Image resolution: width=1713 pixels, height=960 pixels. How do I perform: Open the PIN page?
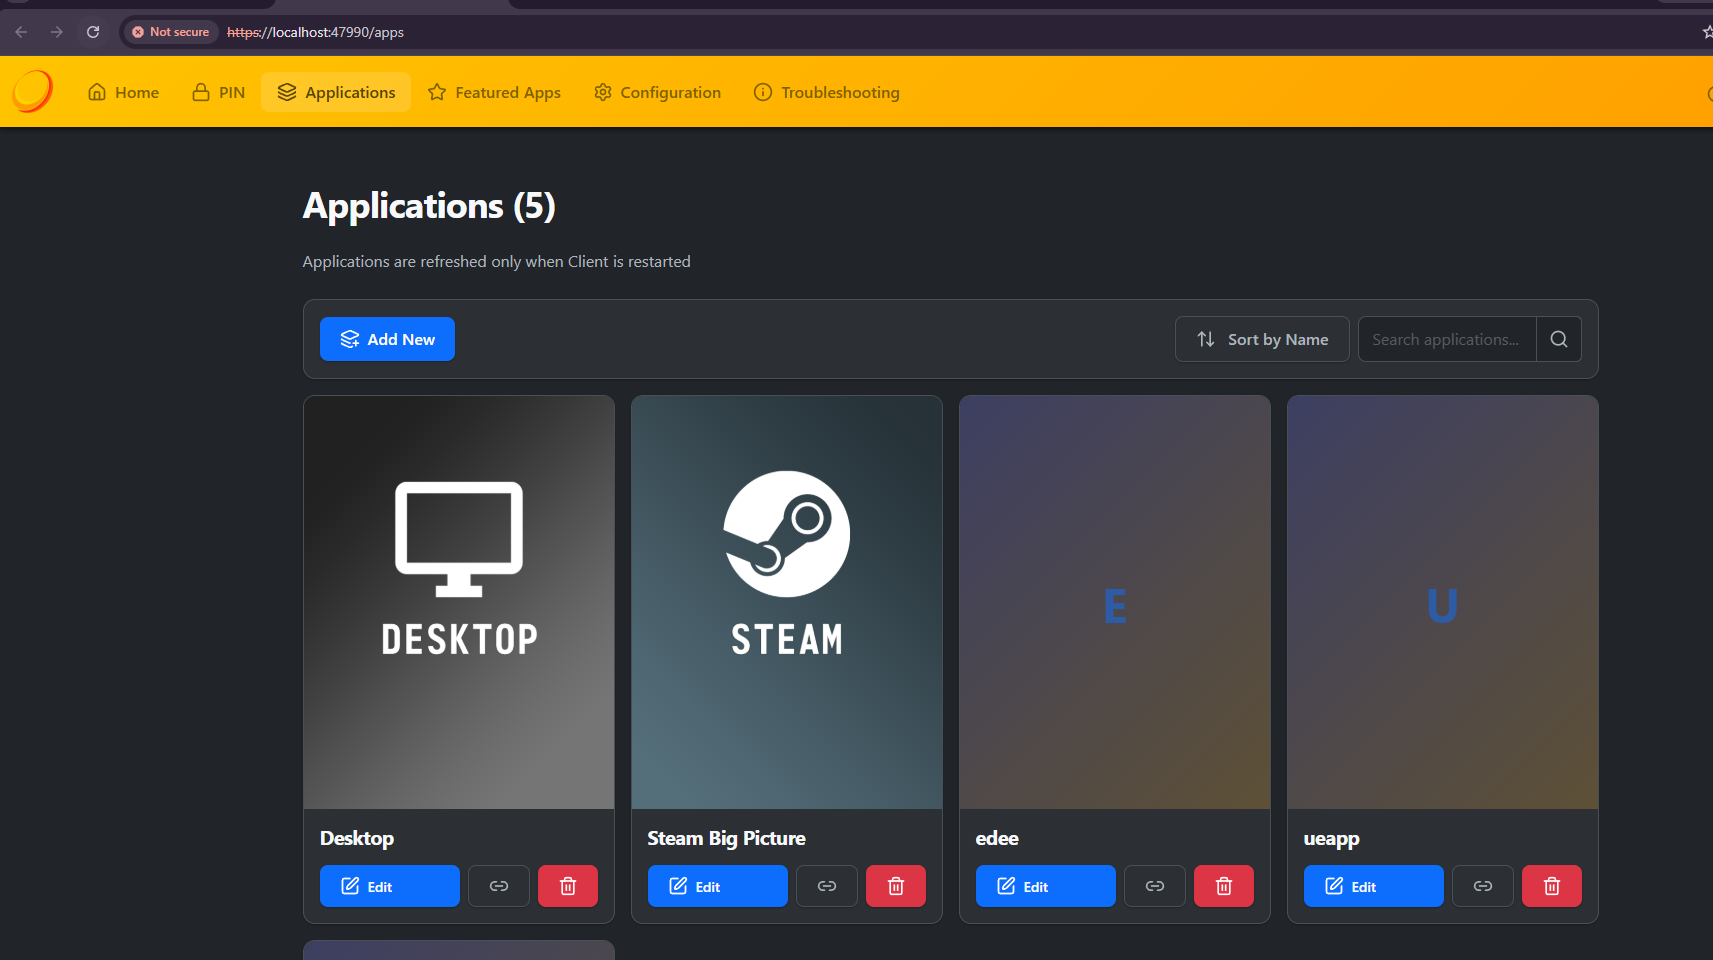point(218,92)
